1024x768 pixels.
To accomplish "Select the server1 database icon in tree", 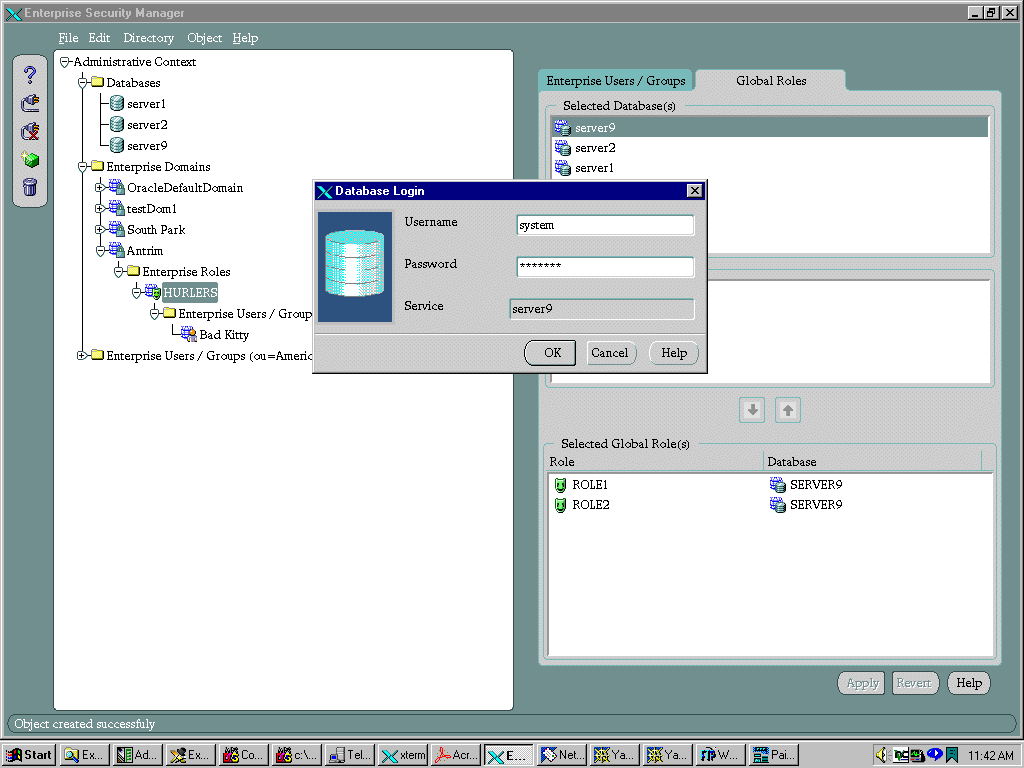I will click(x=117, y=104).
